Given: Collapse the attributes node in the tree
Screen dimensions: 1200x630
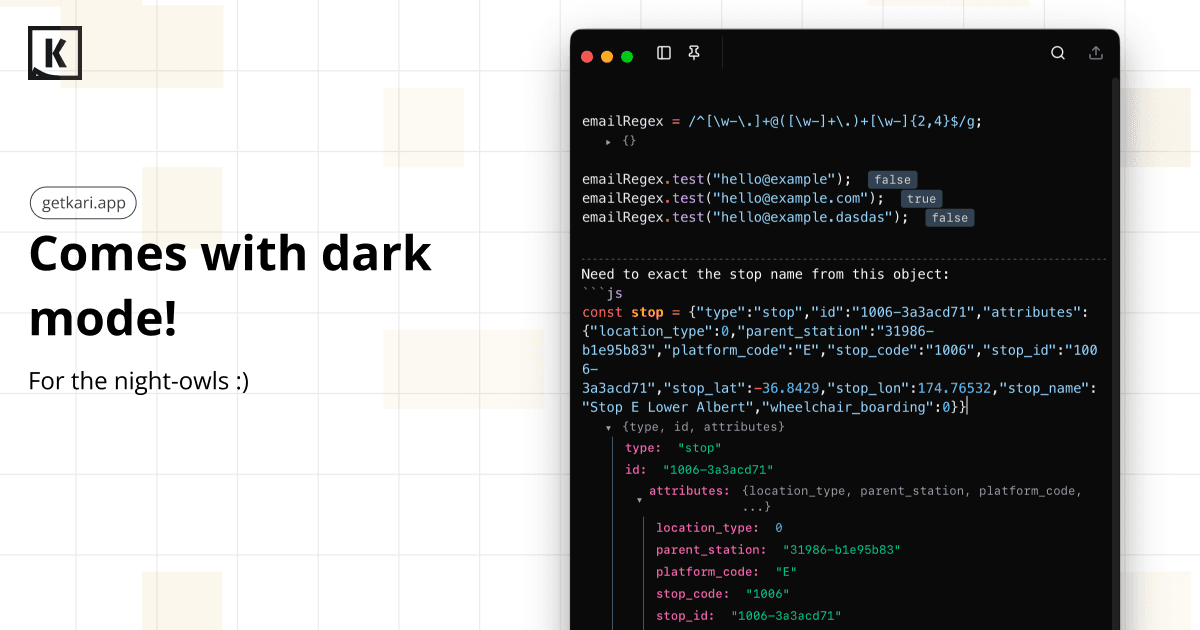Looking at the screenshot, I should 637,498.
